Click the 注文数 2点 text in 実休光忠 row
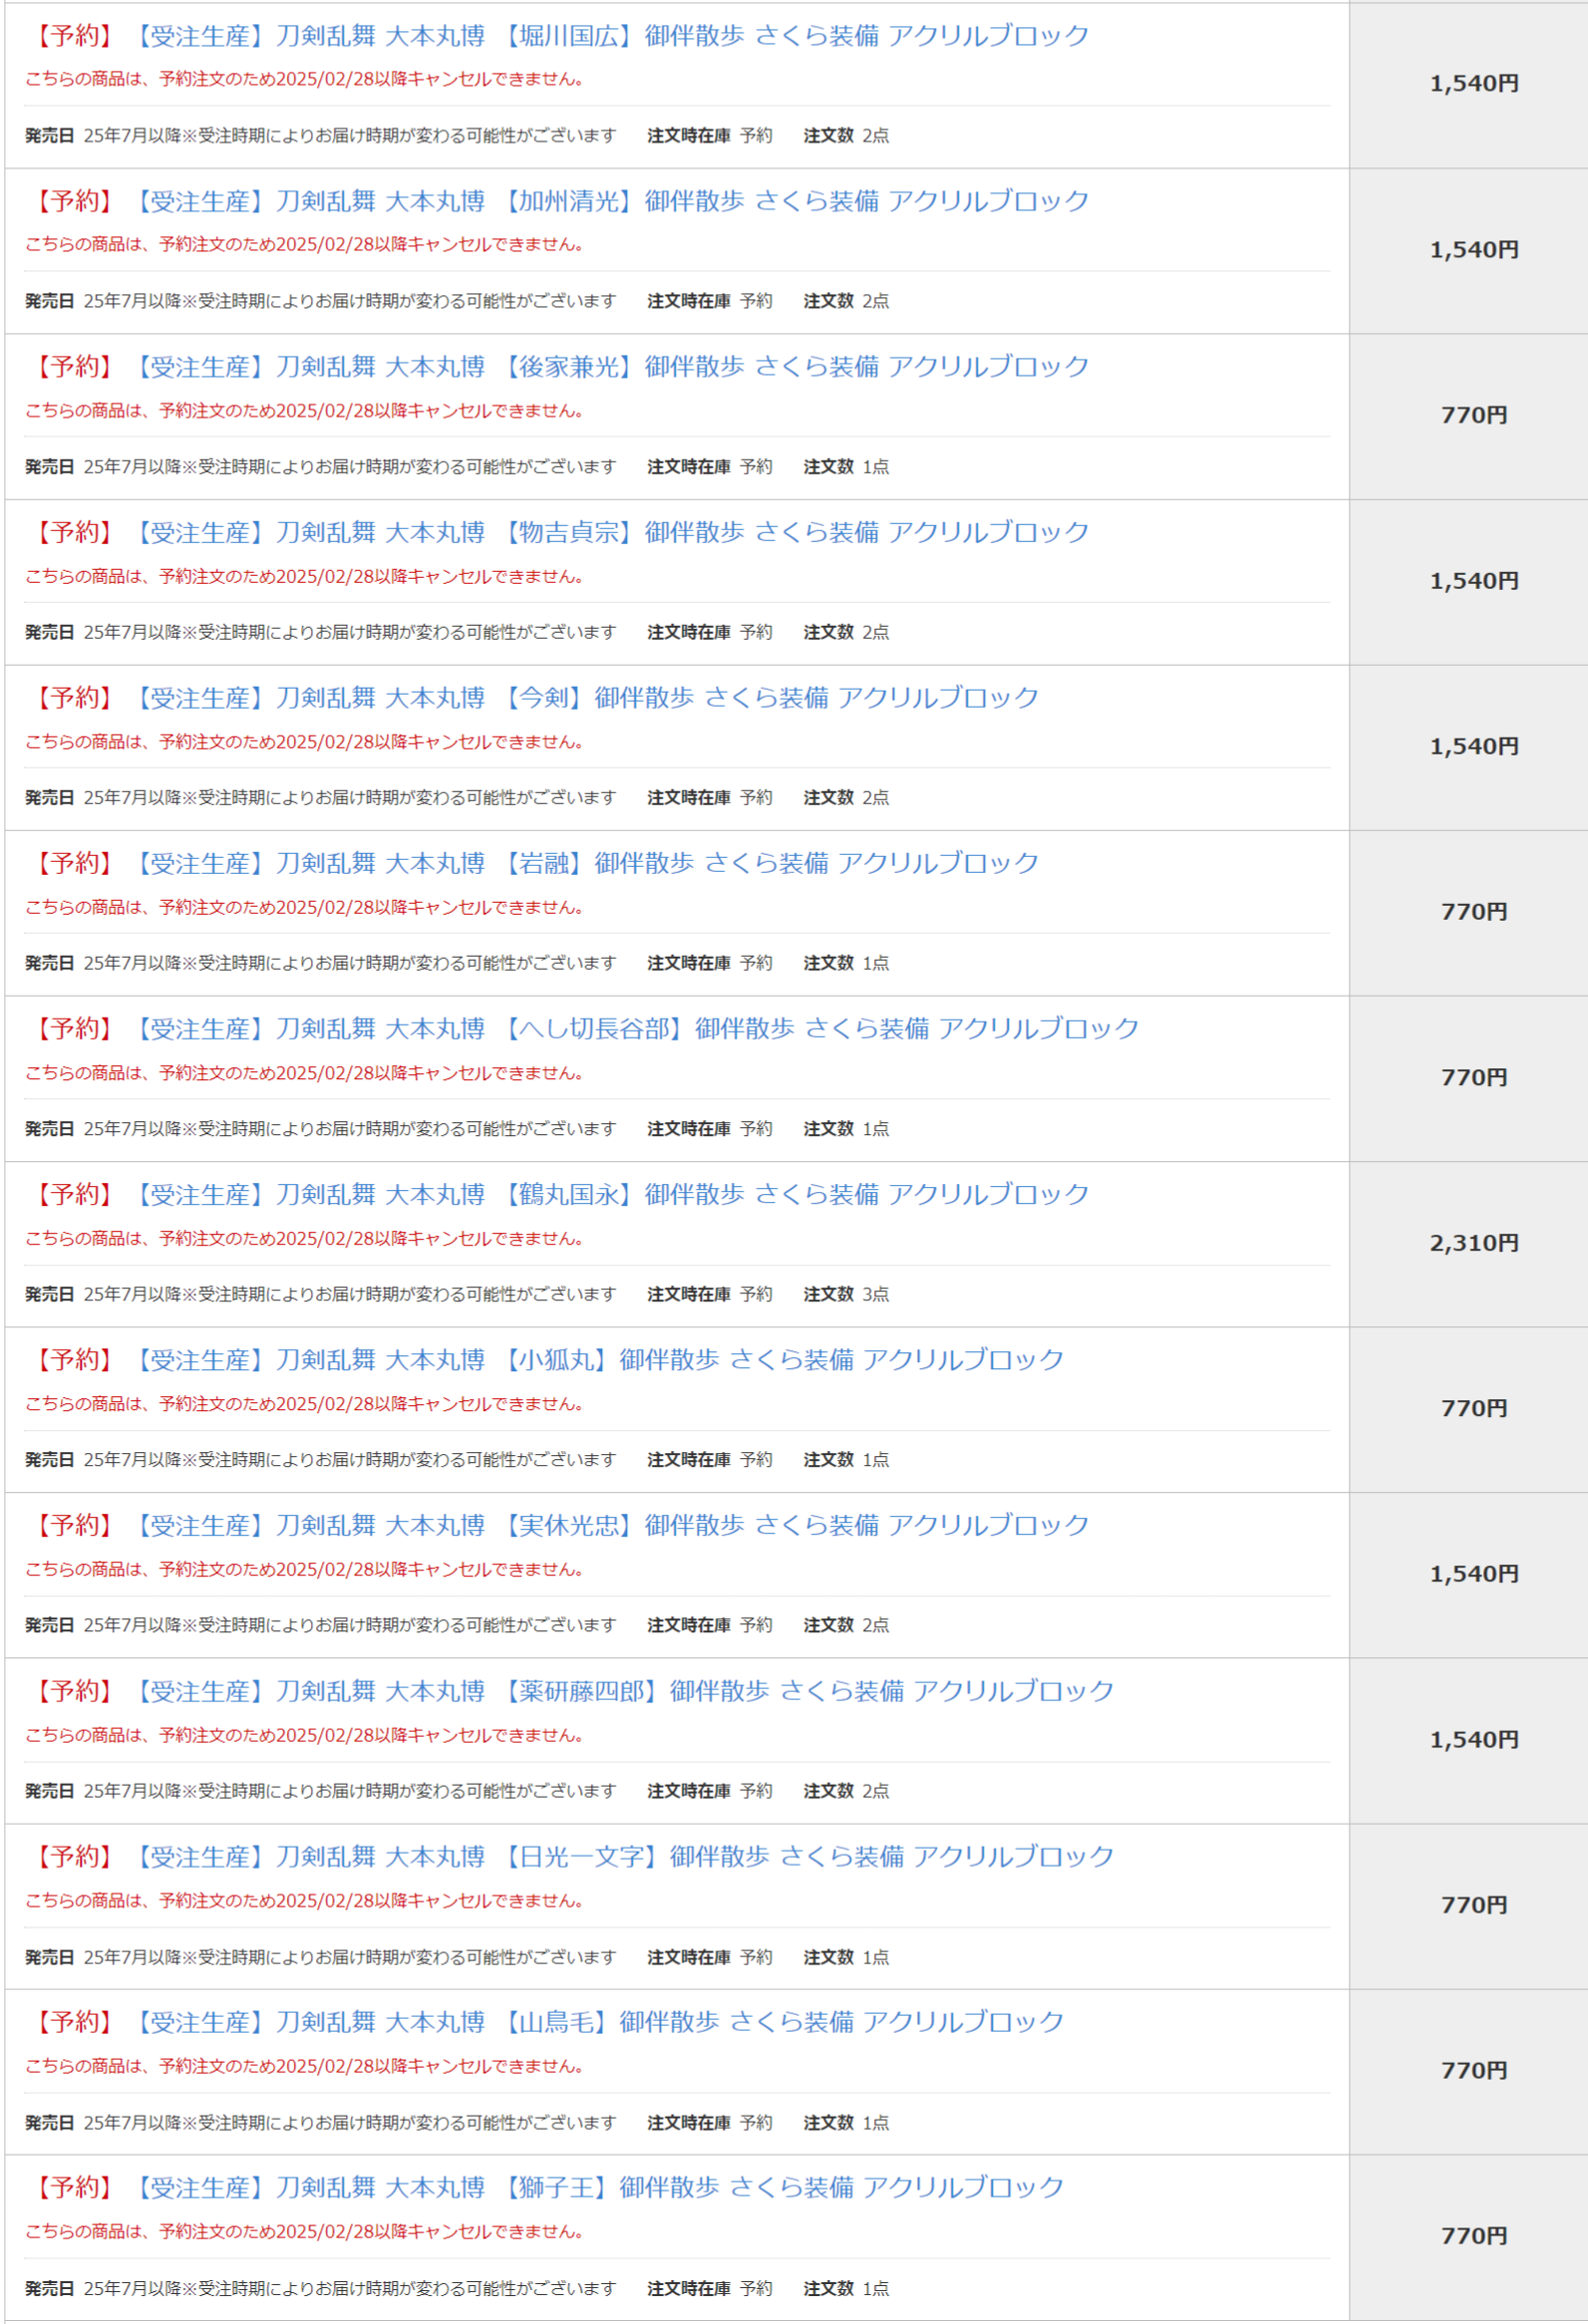Screen dimensions: 1588x2324 pyautogui.click(x=846, y=1625)
